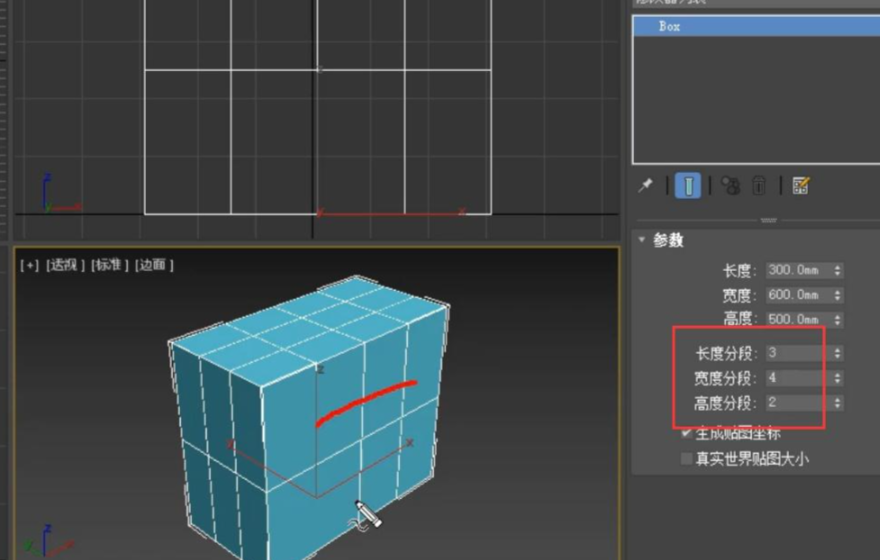This screenshot has width=880, height=560.
Task: Click the 高度 spinner arrows
Action: pos(837,320)
